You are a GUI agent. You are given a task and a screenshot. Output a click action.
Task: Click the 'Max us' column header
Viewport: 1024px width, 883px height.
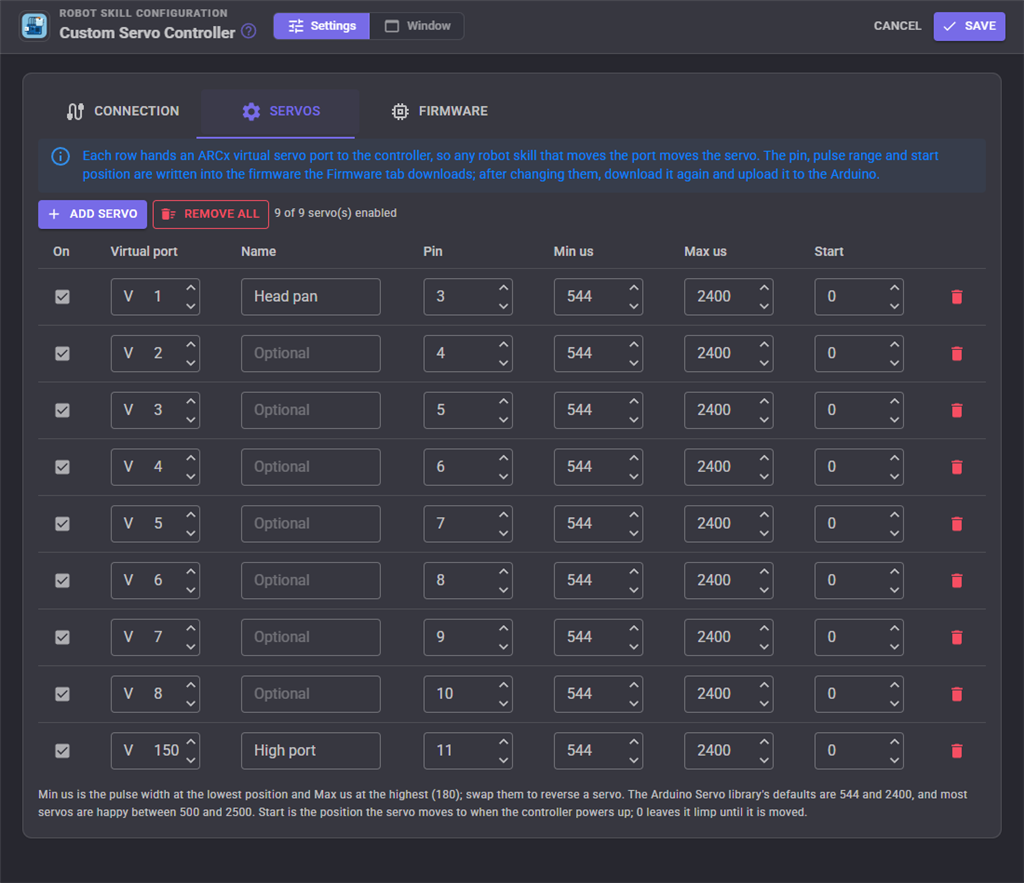click(x=705, y=252)
